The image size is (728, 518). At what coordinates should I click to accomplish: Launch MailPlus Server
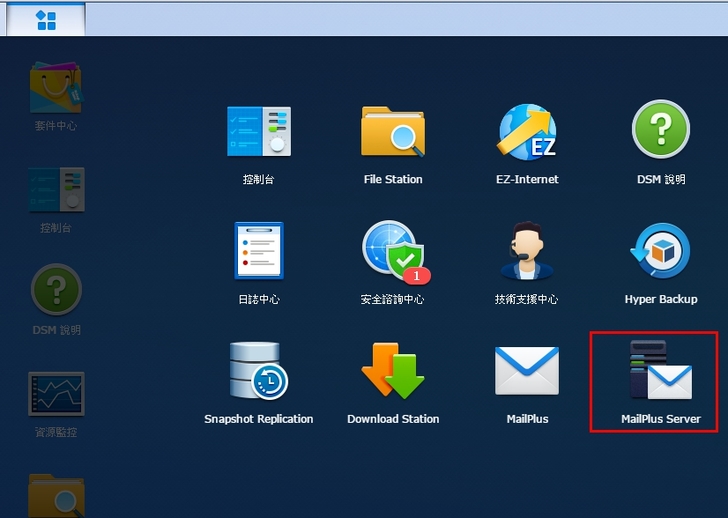point(661,370)
